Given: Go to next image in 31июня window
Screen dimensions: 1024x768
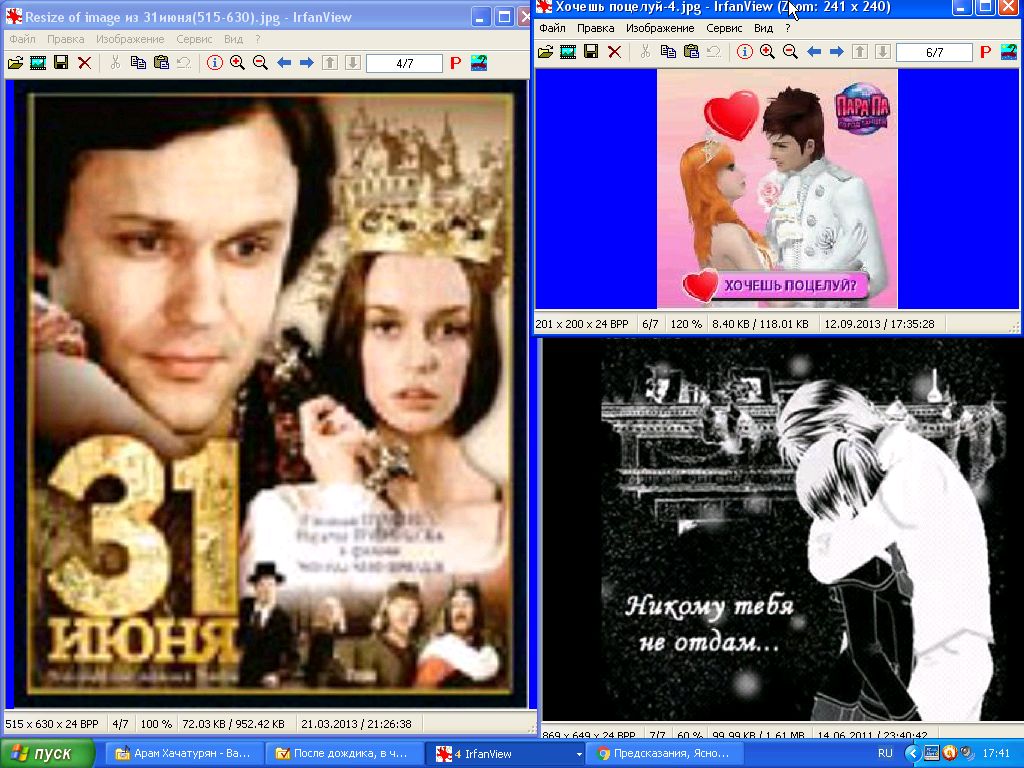Looking at the screenshot, I should (x=307, y=63).
